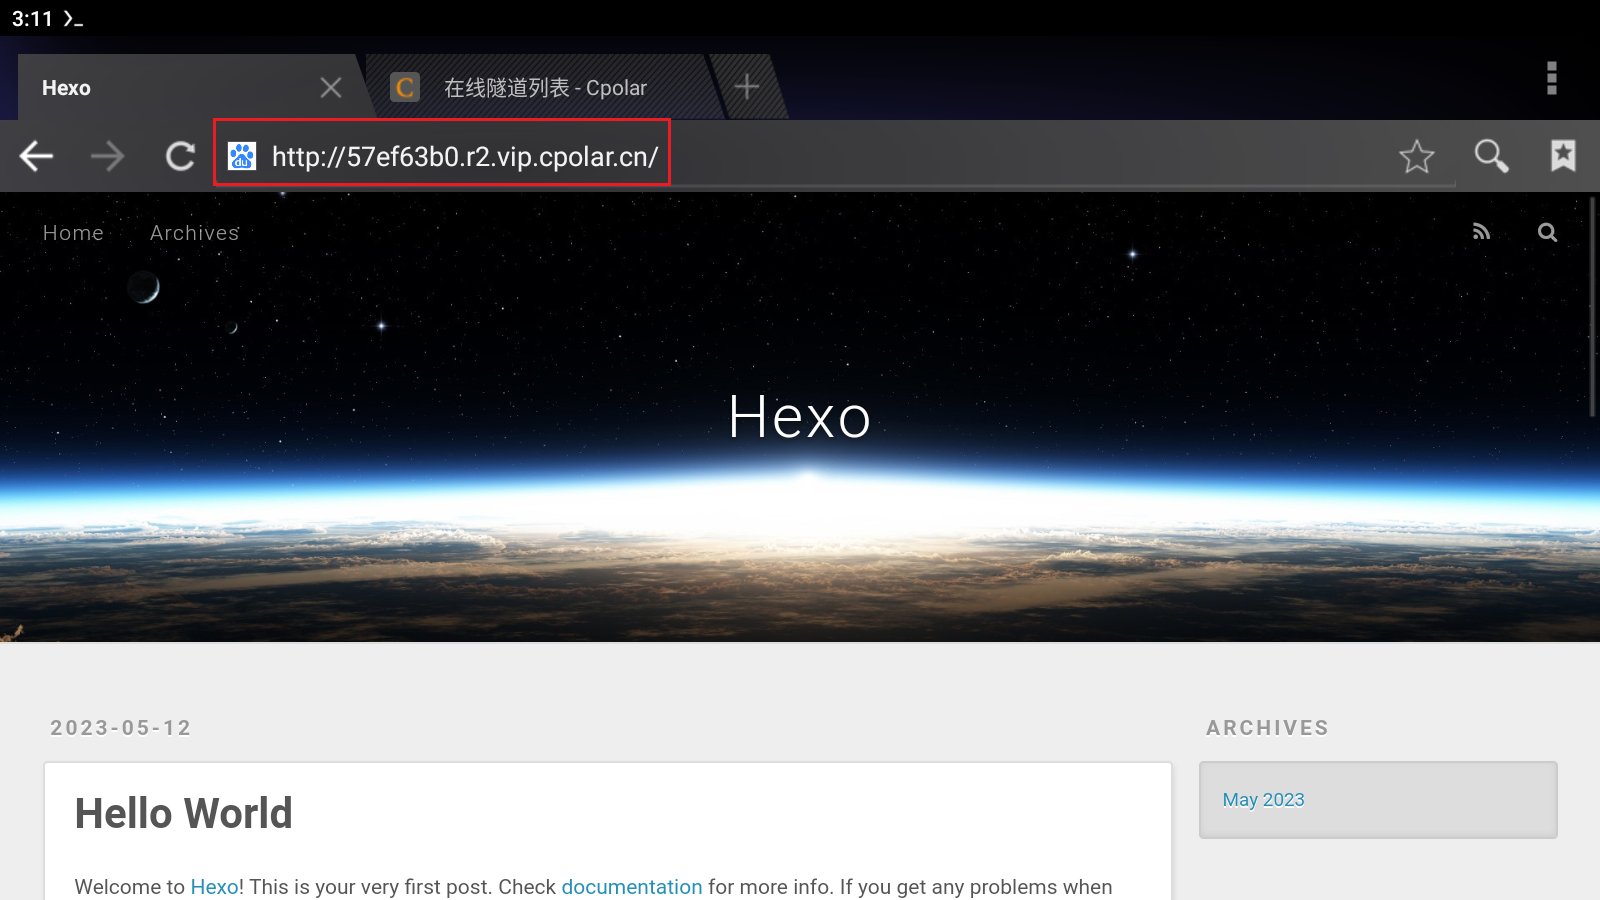
Task: Open the May 2023 archive link
Action: tap(1263, 800)
